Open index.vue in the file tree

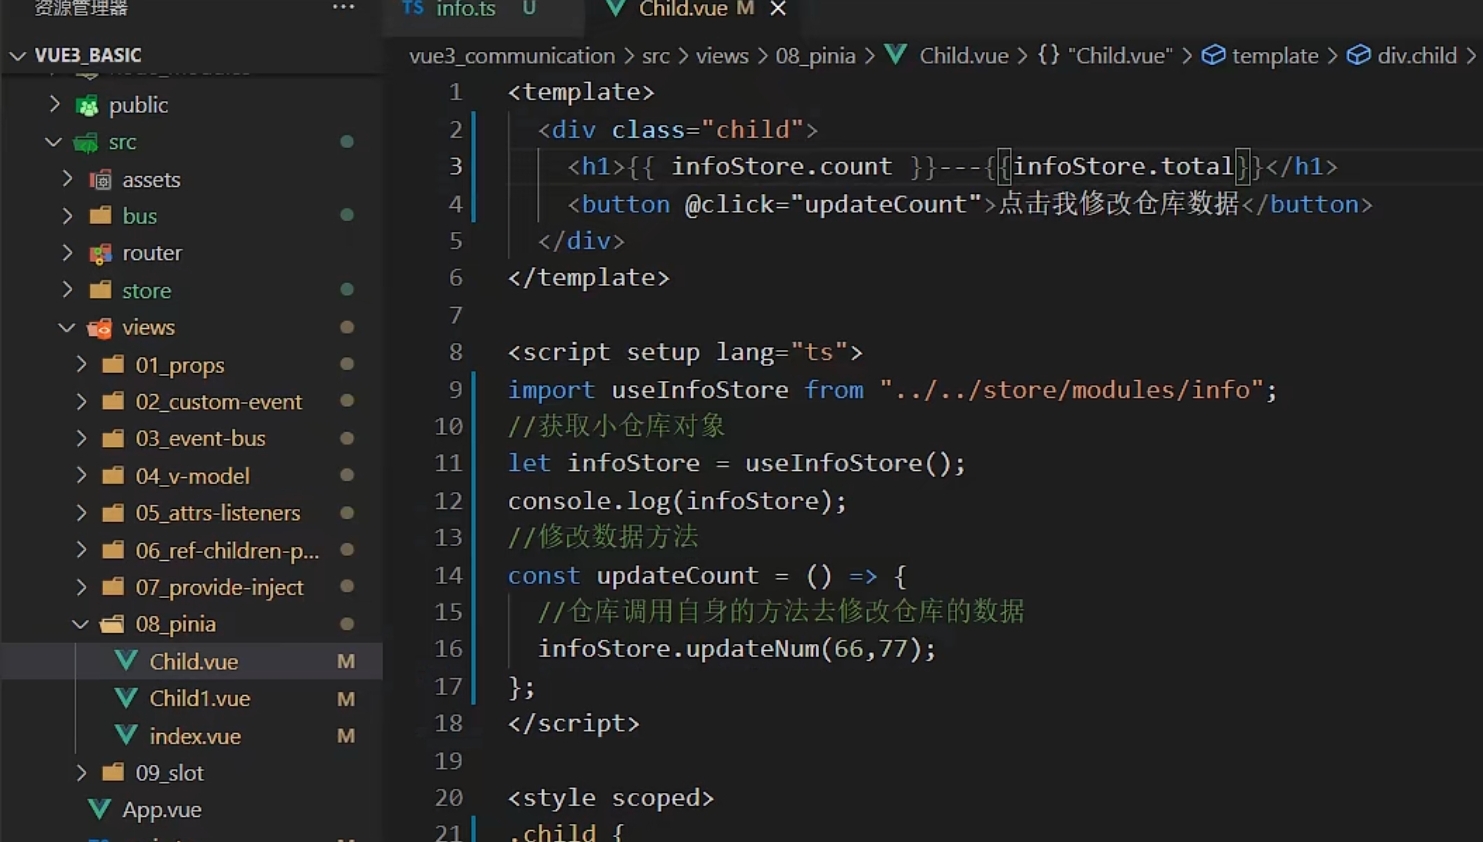(195, 736)
